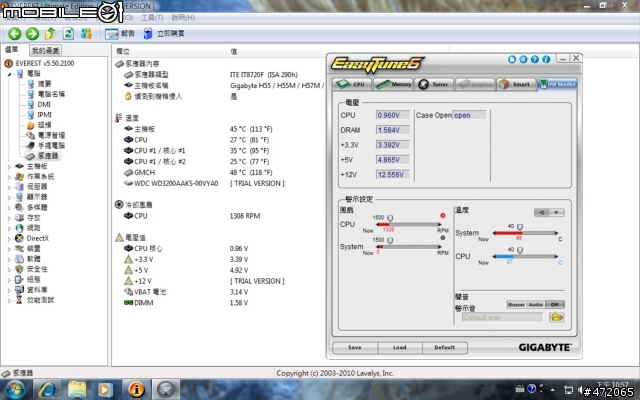Click the people icon in EVEREST toolbar
640x400 pixels.
coord(86,33)
